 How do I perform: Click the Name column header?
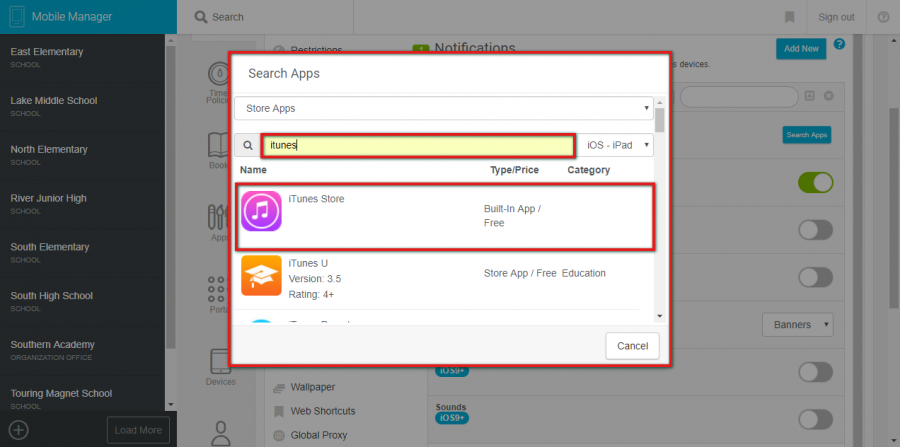[253, 170]
